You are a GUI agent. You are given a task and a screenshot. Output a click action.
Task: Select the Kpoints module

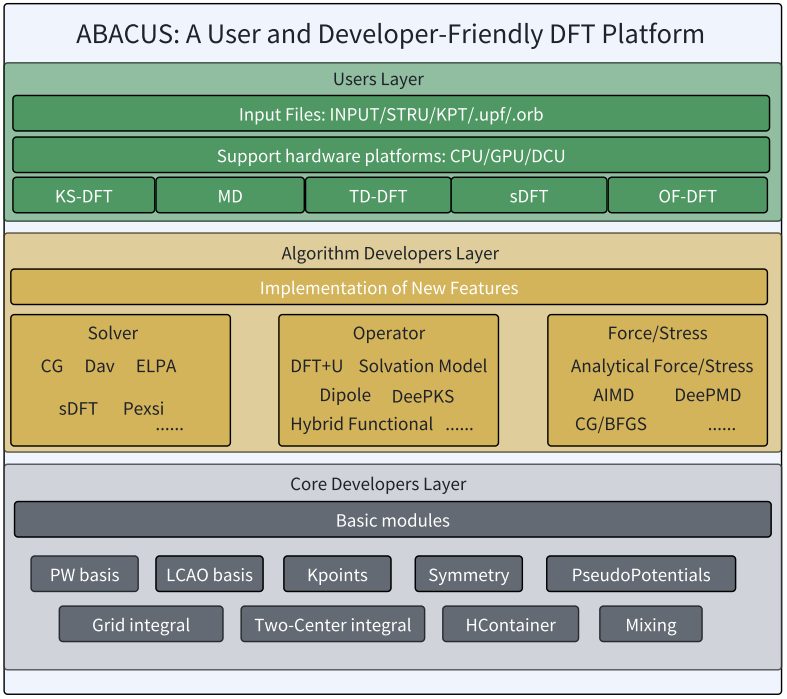tap(337, 574)
